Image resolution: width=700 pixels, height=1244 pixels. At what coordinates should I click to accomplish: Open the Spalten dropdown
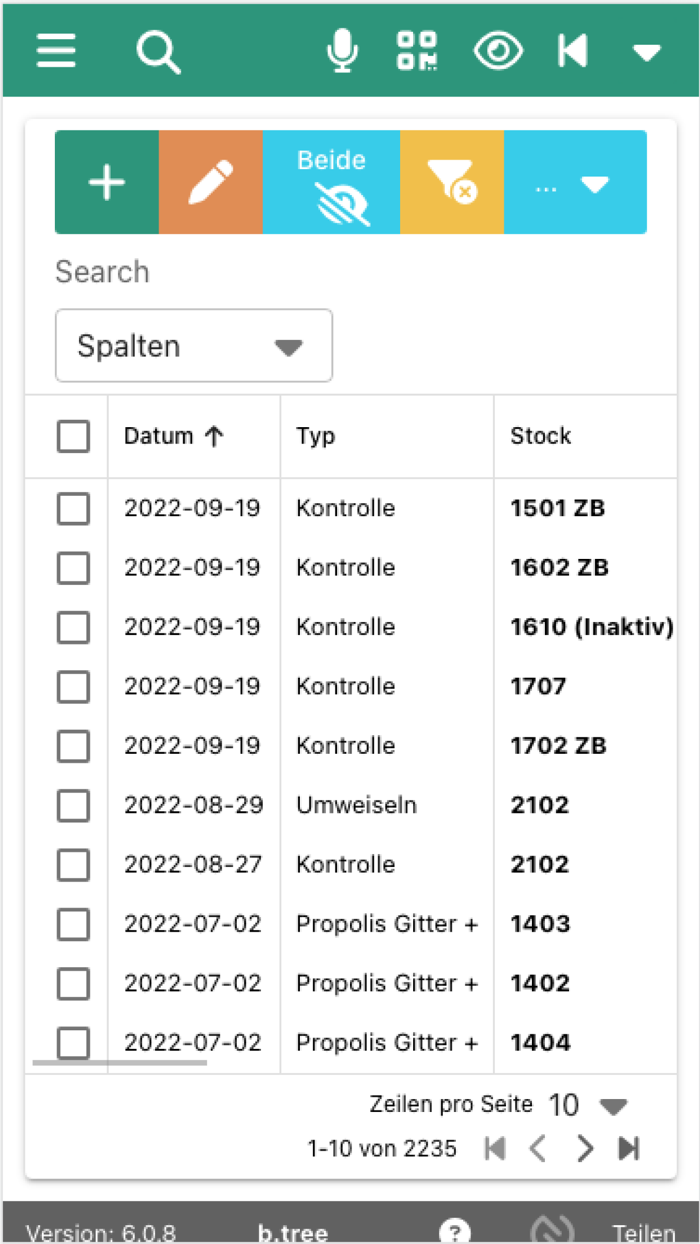193,346
